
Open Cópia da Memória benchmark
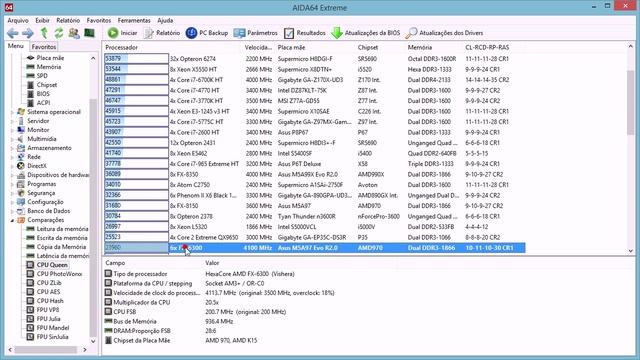[61, 247]
